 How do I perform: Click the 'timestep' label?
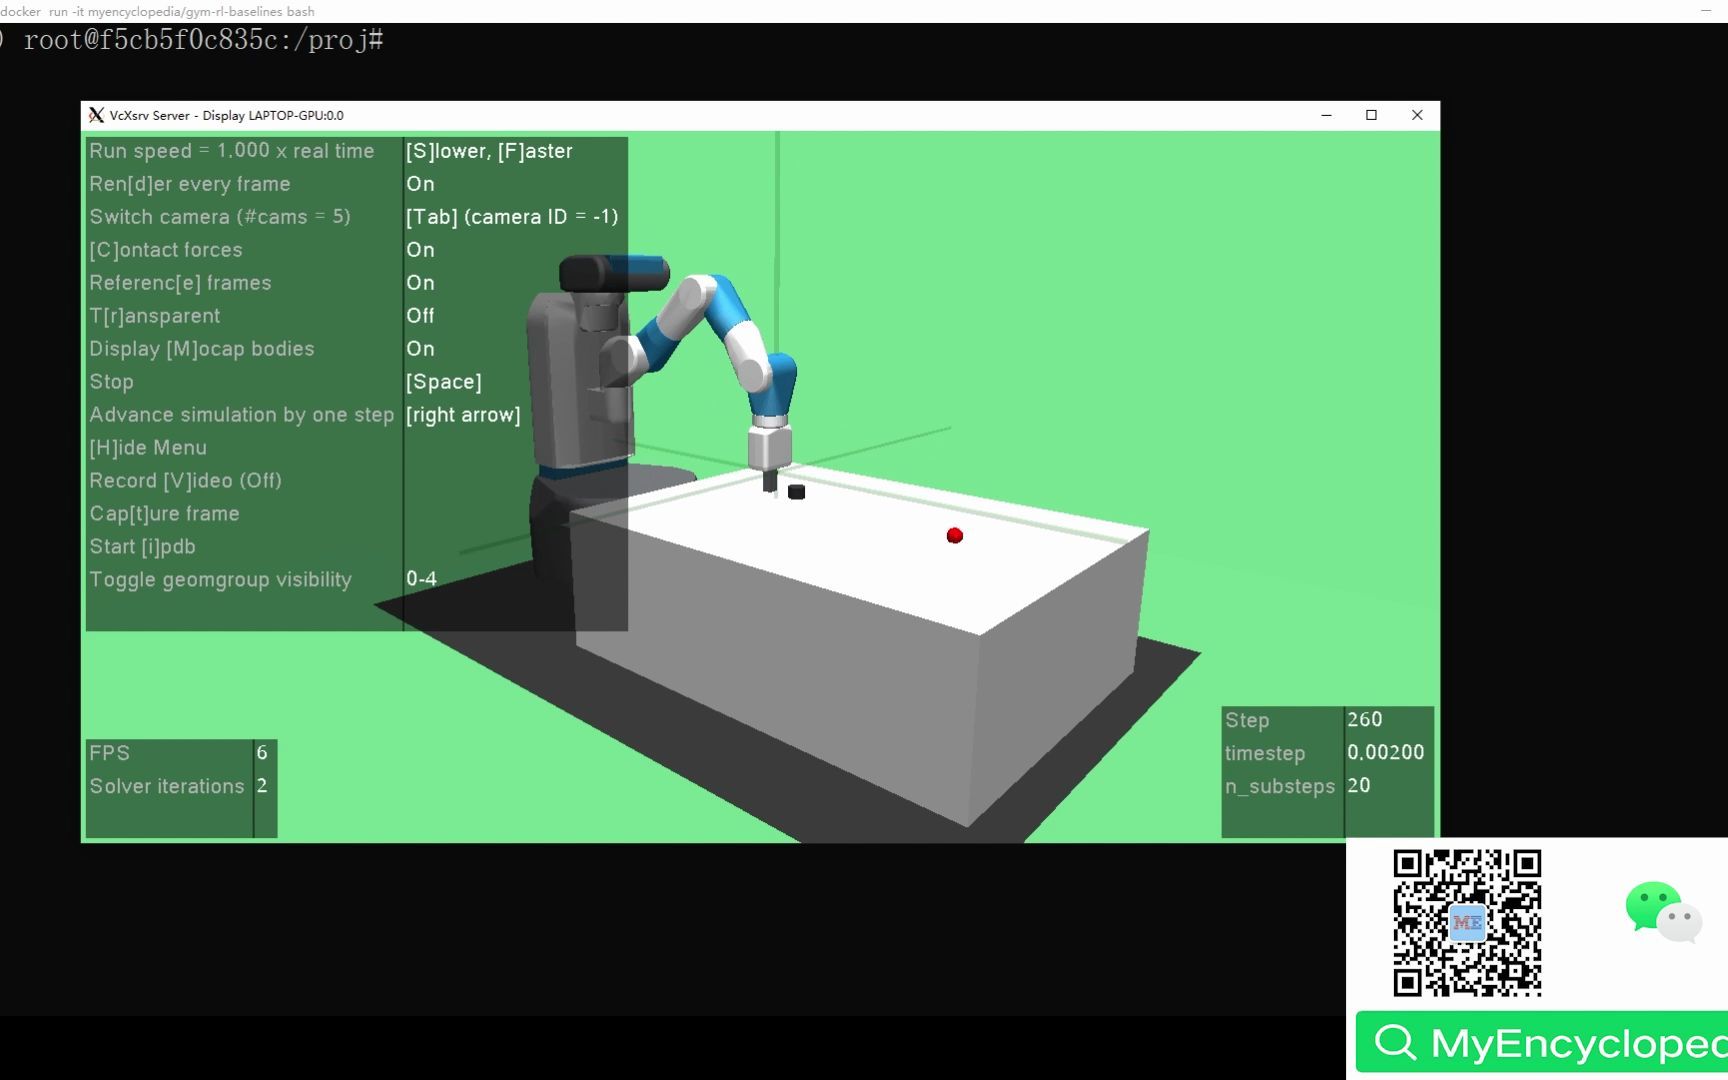click(x=1265, y=753)
